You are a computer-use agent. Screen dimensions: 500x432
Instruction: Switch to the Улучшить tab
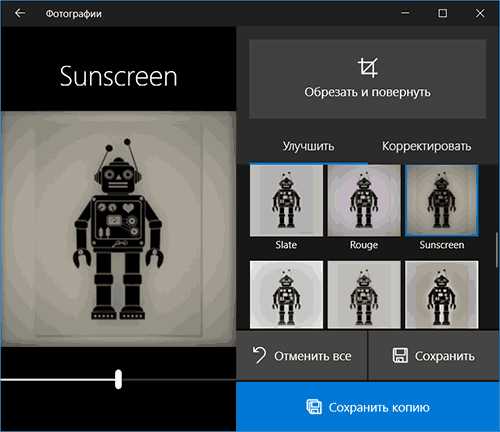click(x=308, y=146)
